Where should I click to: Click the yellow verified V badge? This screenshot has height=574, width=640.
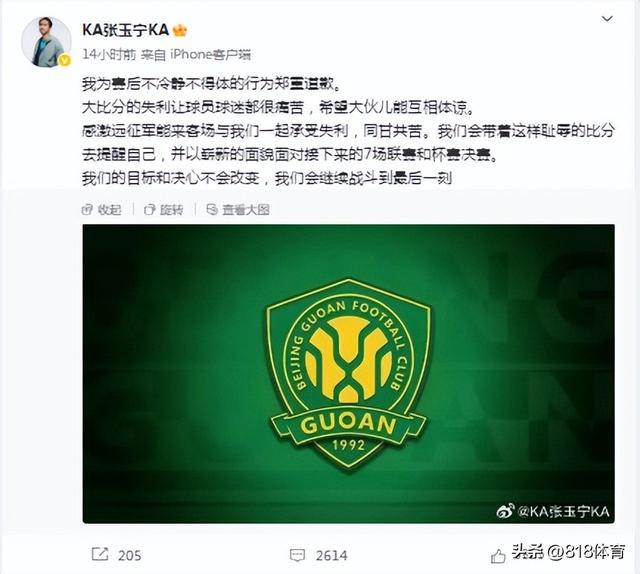[x=64, y=60]
